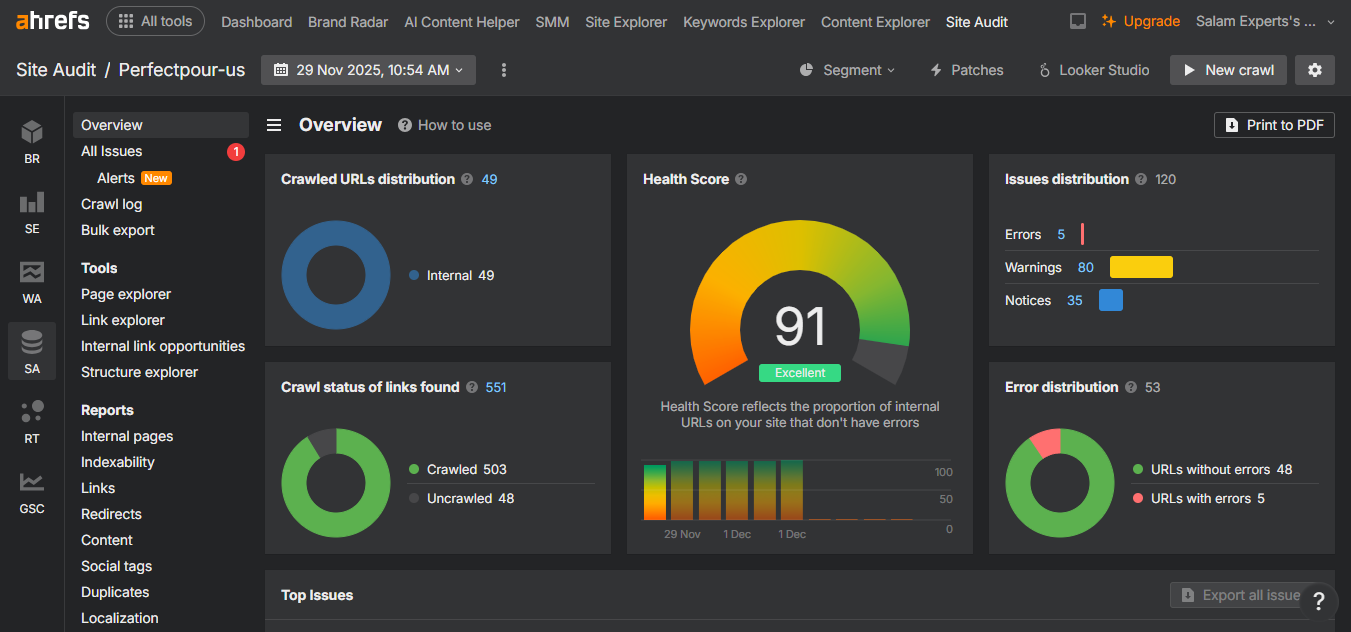Viewport: 1351px width, 632px height.
Task: Click the ahrefs logo
Action: point(53,20)
